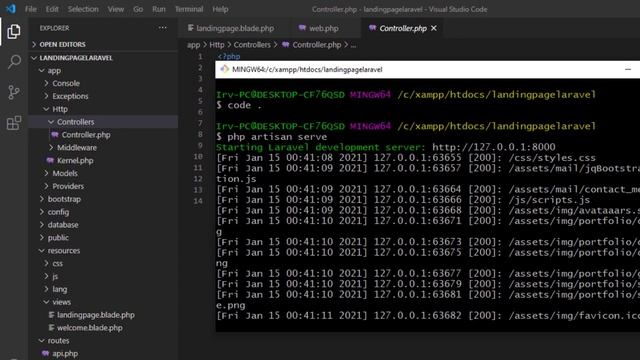Expand the js folder under resources

pyautogui.click(x=103, y=276)
